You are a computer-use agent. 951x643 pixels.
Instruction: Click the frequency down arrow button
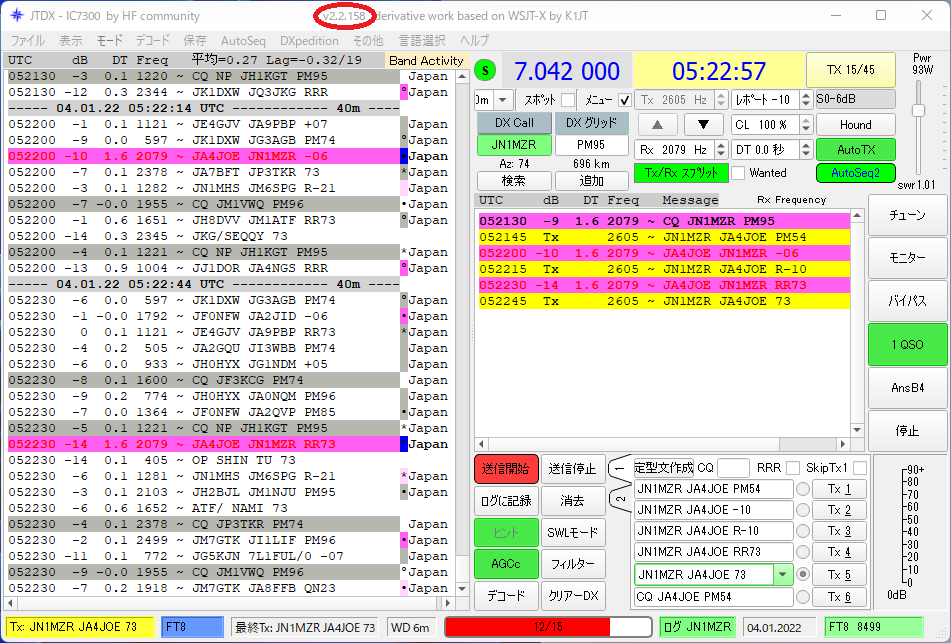pos(703,125)
